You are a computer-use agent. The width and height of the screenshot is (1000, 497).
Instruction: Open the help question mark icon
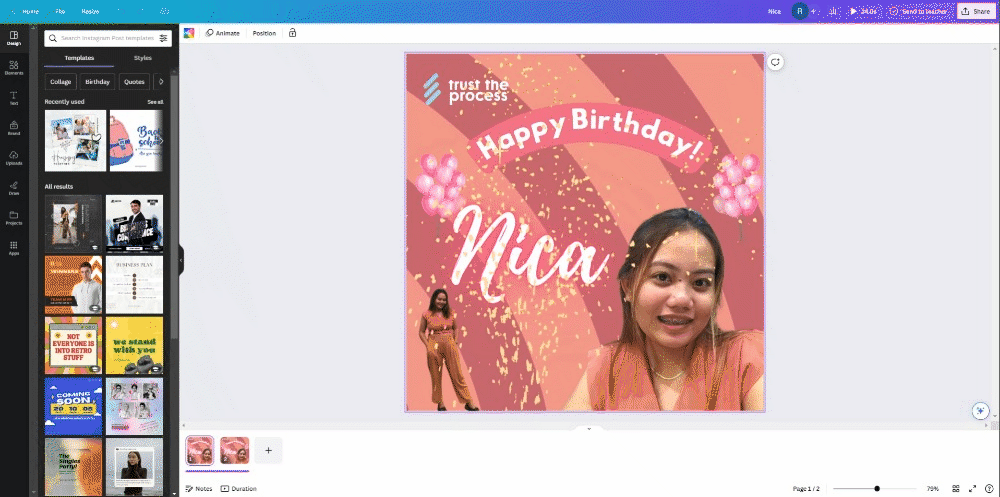tap(989, 489)
